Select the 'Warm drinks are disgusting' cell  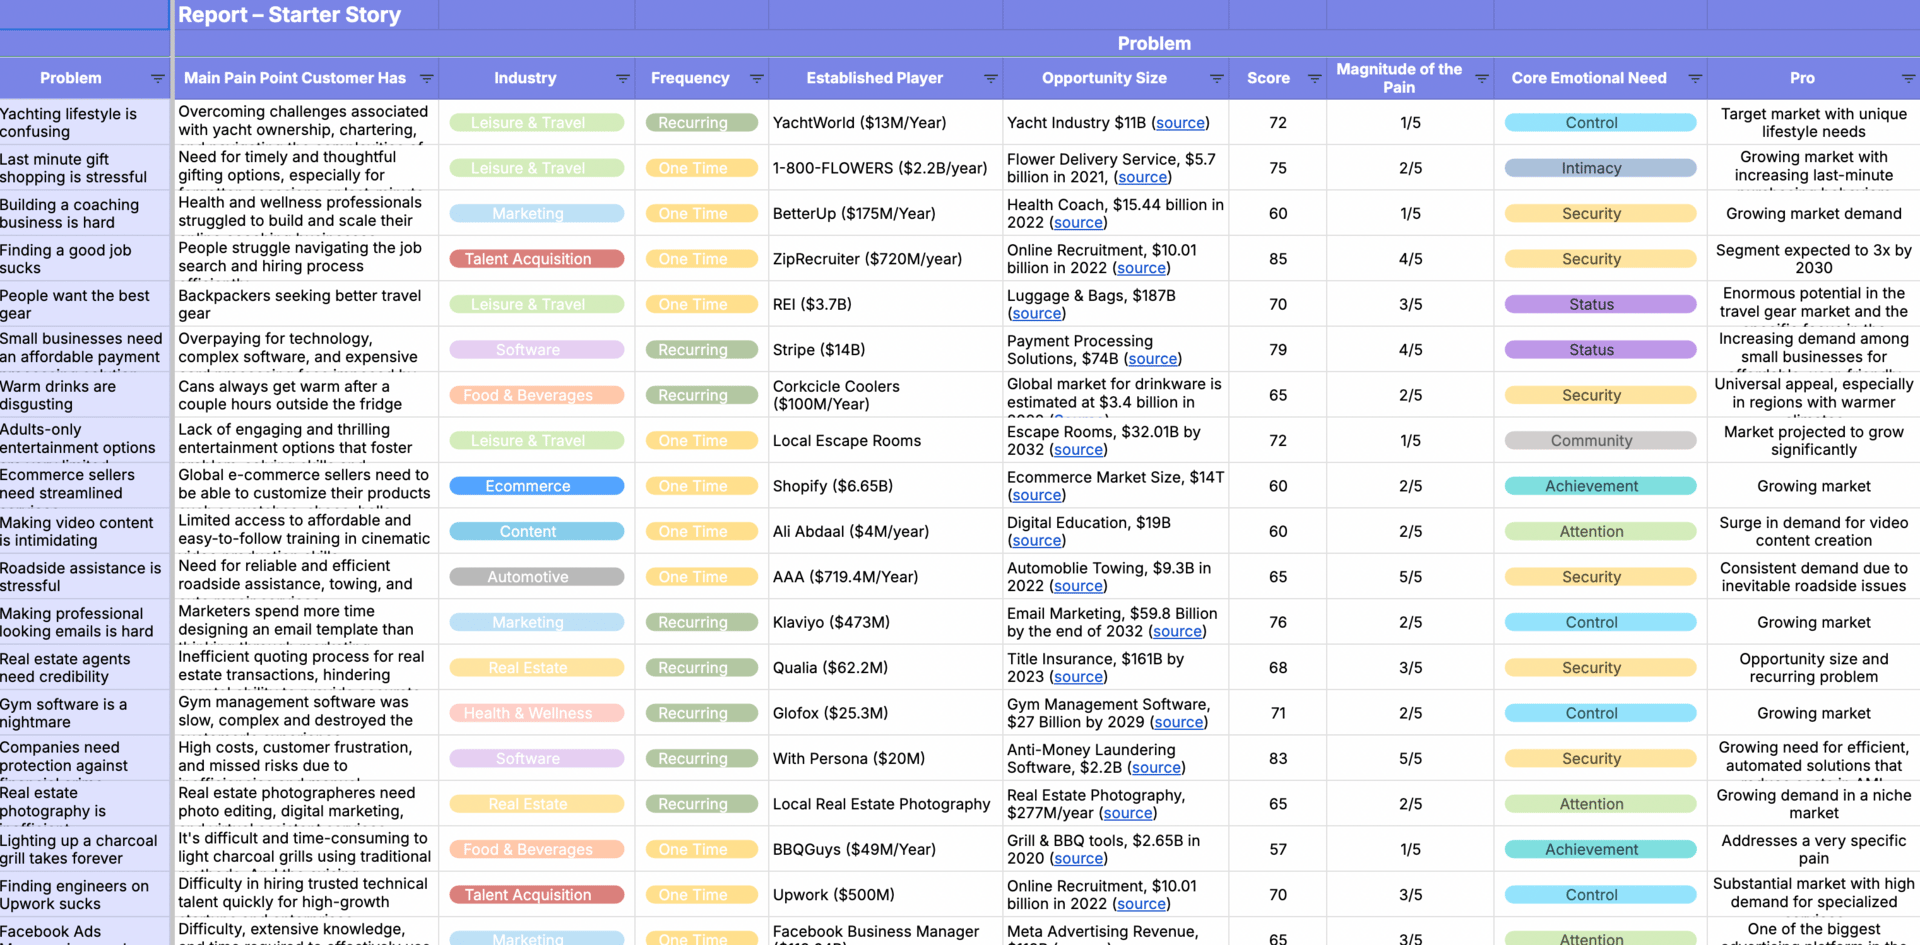click(85, 395)
